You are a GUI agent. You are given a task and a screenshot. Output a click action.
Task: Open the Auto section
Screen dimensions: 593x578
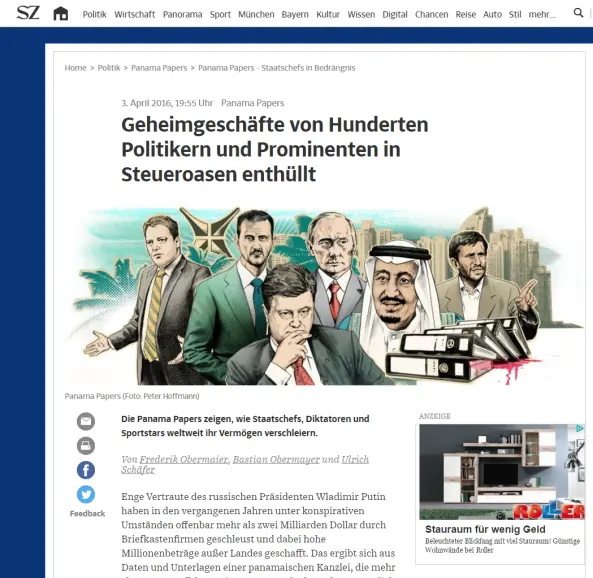click(492, 14)
